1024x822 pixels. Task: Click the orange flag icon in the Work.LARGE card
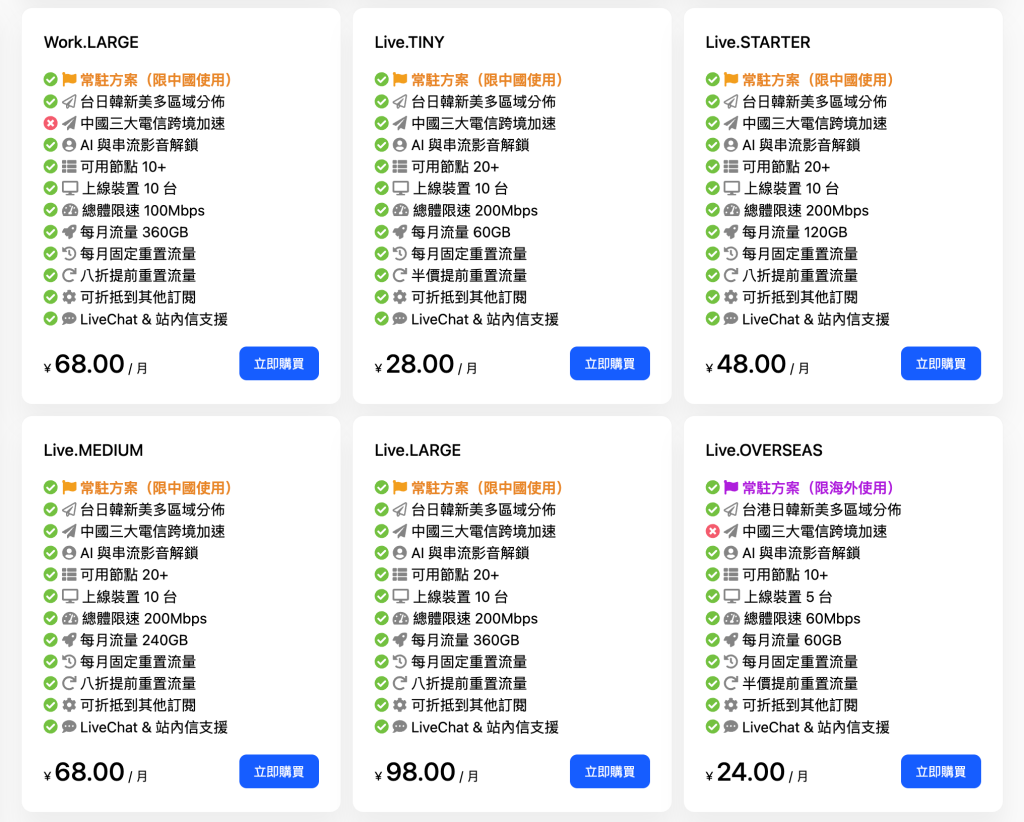point(69,80)
